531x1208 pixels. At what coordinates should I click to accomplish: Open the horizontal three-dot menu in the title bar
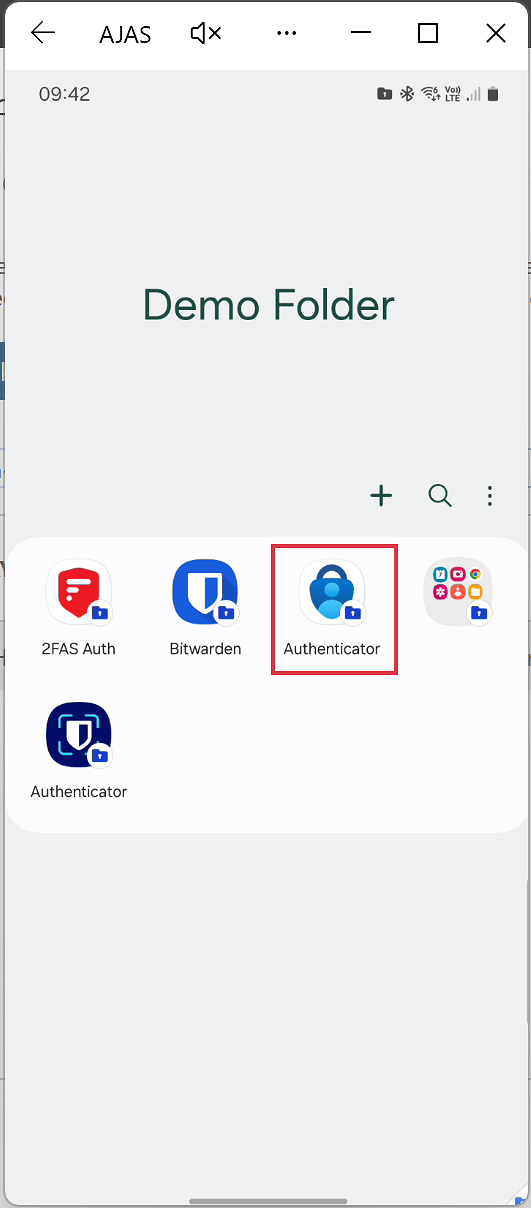coord(287,33)
